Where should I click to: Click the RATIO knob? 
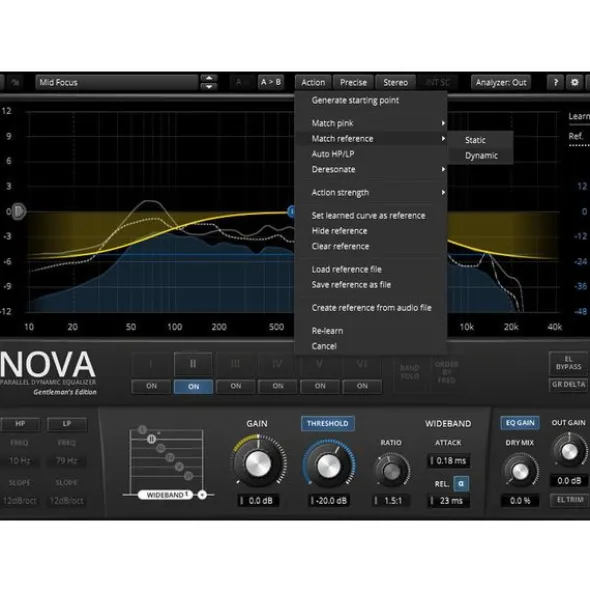[391, 471]
